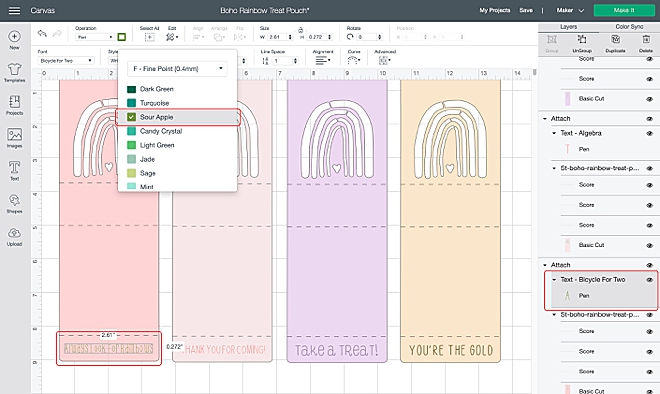Click the Save link

[526, 10]
